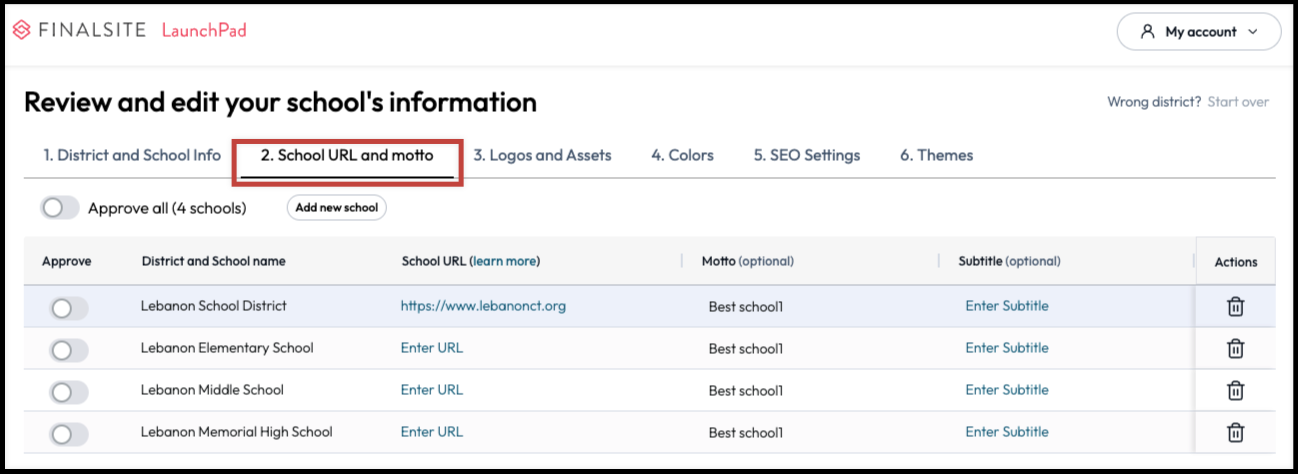Click Enter Subtitle for Lebanon Middle School
The image size is (1298, 474).
[x=1007, y=390]
